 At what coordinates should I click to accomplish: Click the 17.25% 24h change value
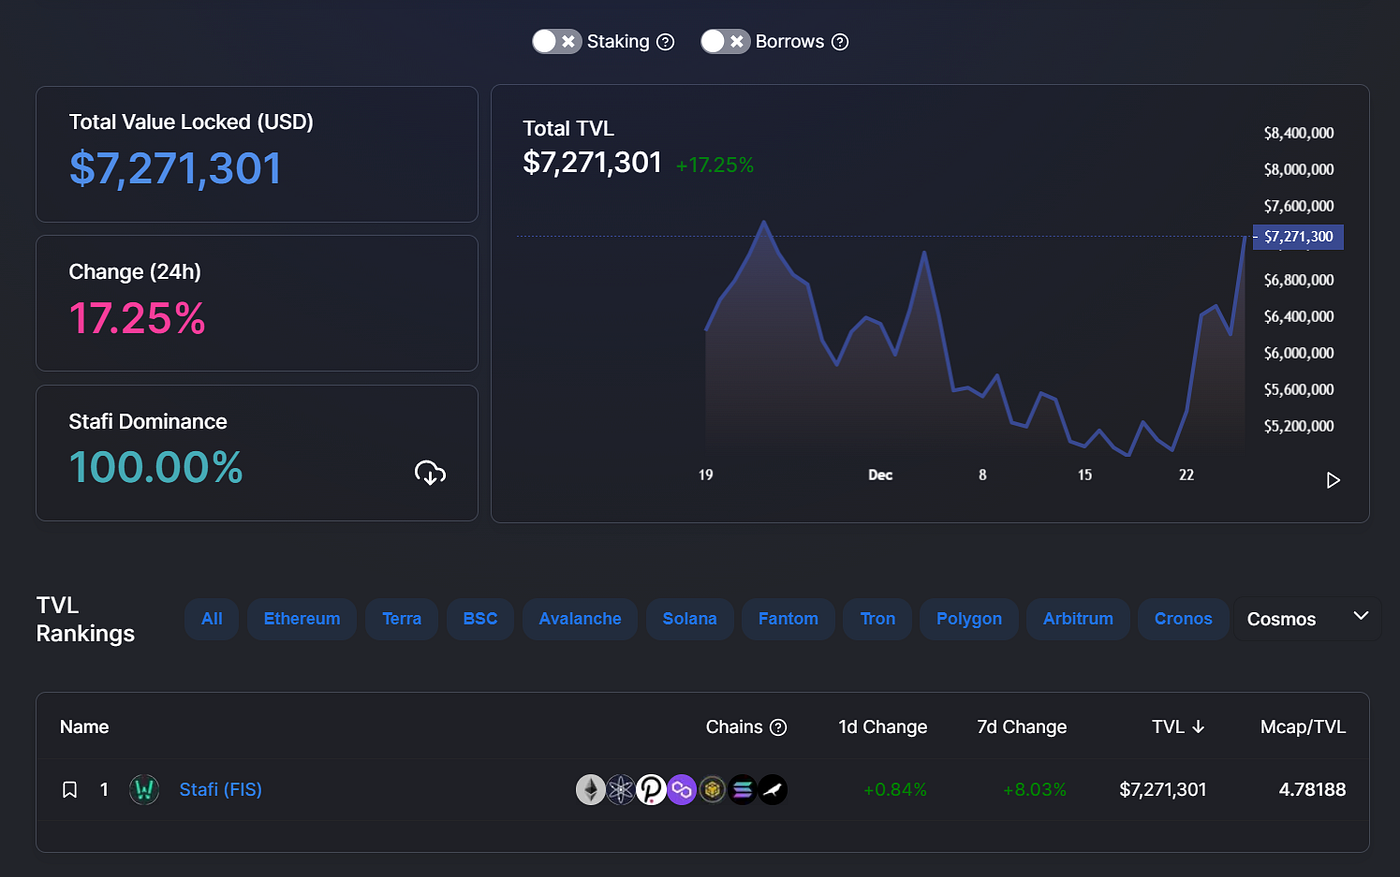click(x=137, y=319)
